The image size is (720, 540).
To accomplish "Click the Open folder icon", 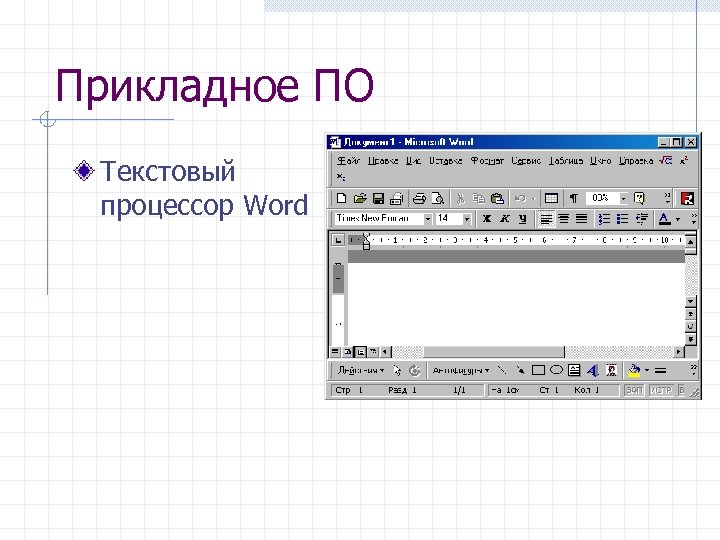I will point(360,198).
